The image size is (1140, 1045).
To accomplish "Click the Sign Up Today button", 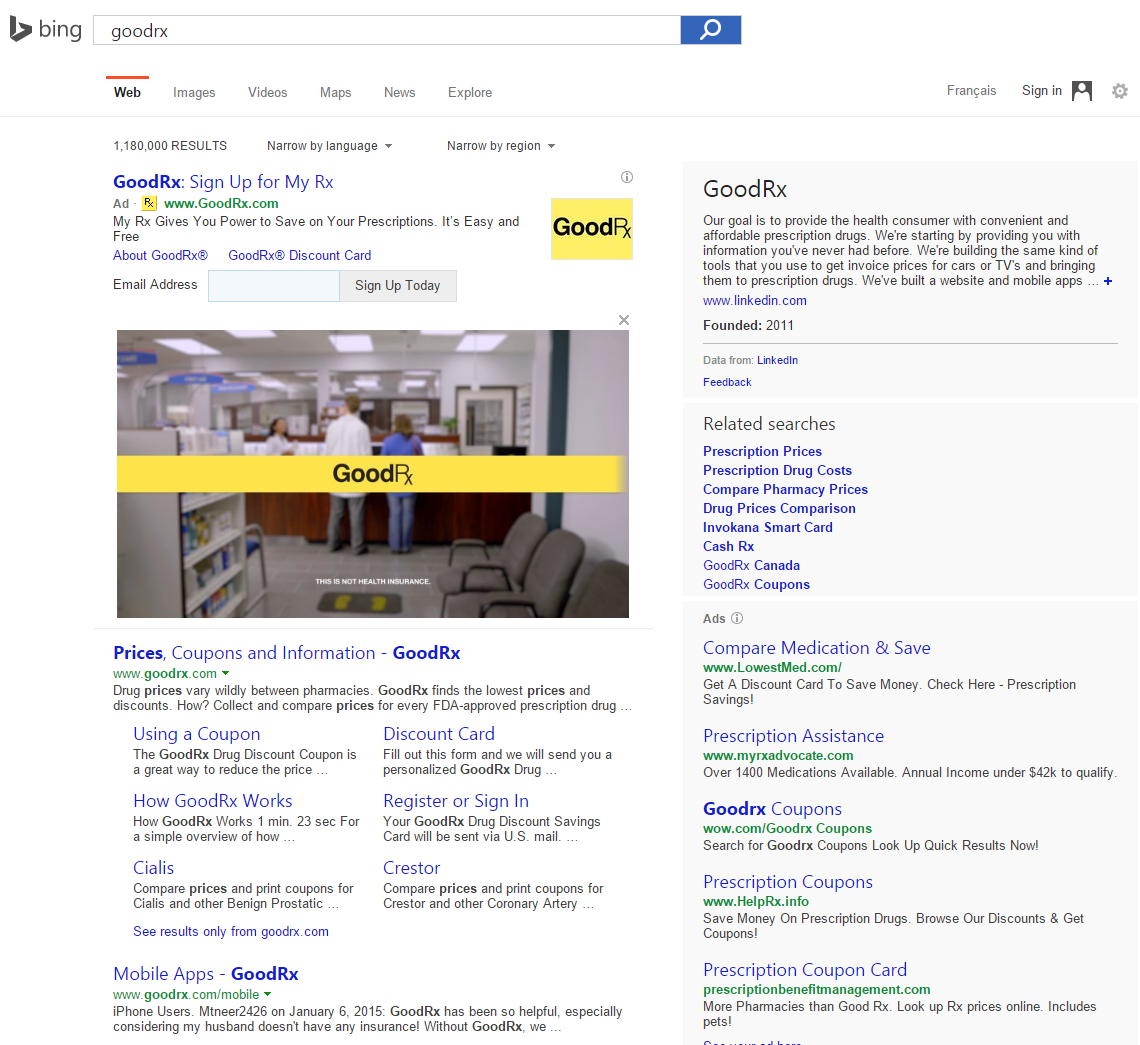I will (397, 285).
